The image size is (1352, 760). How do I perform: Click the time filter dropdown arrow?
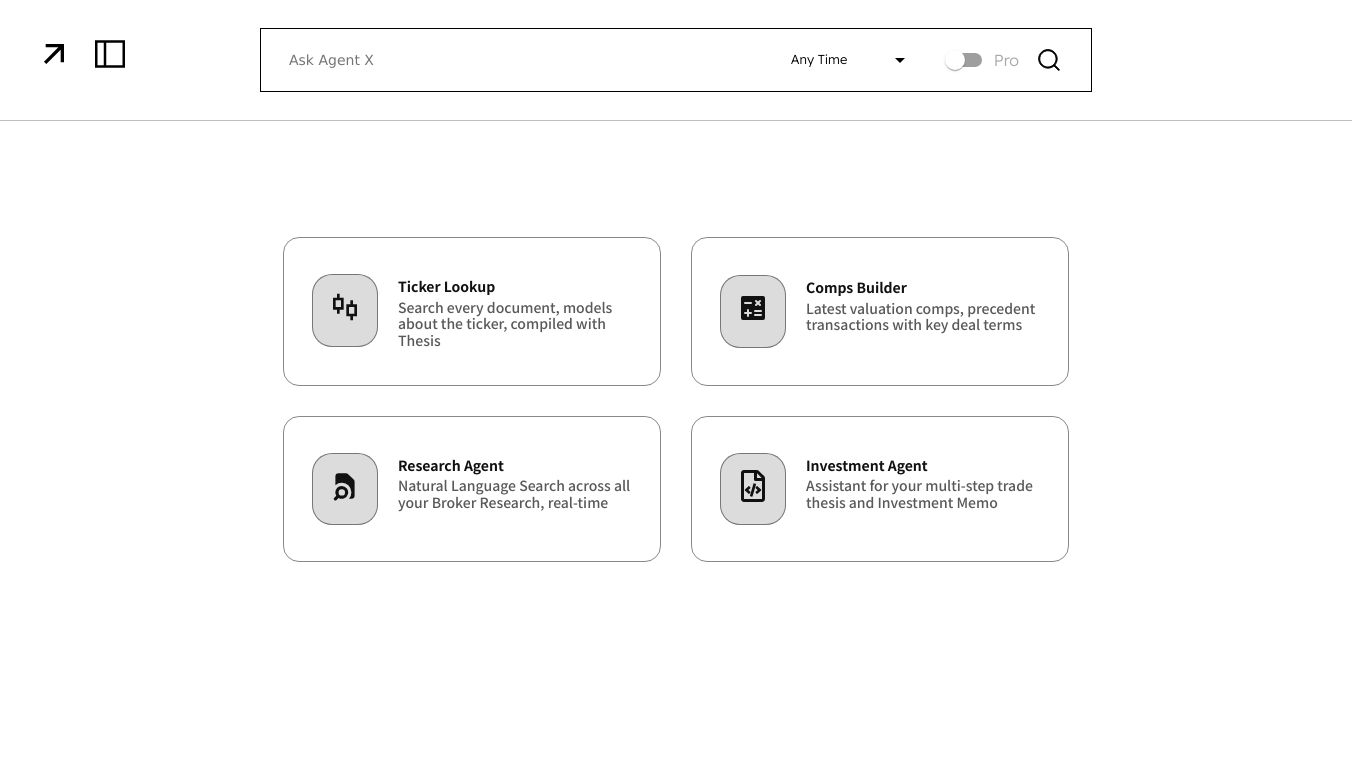900,60
